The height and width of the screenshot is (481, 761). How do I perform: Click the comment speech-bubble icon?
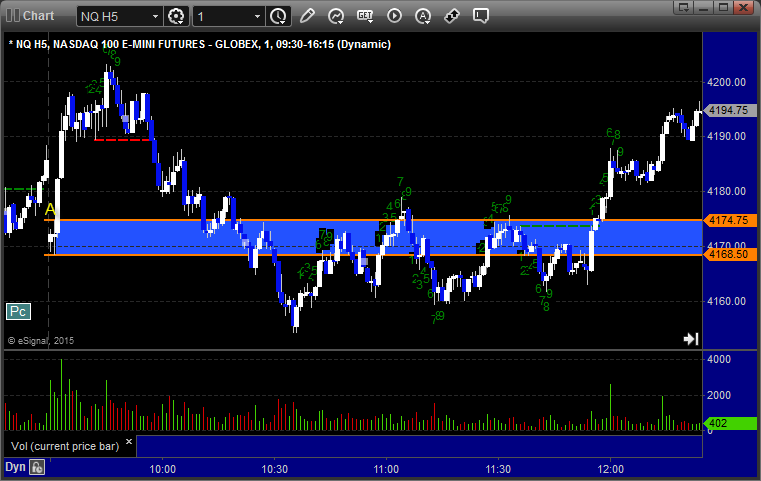(481, 16)
